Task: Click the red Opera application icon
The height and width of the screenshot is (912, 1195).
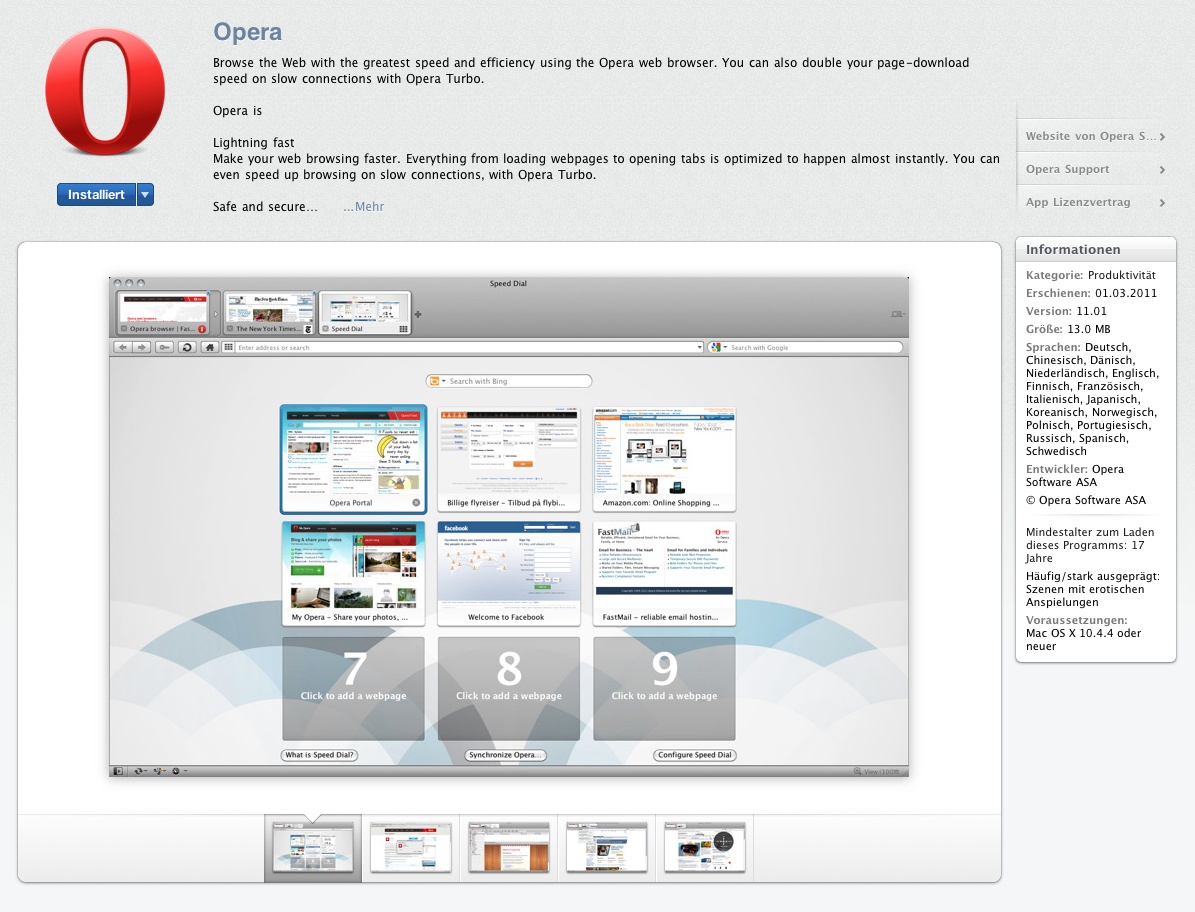Action: [x=104, y=92]
